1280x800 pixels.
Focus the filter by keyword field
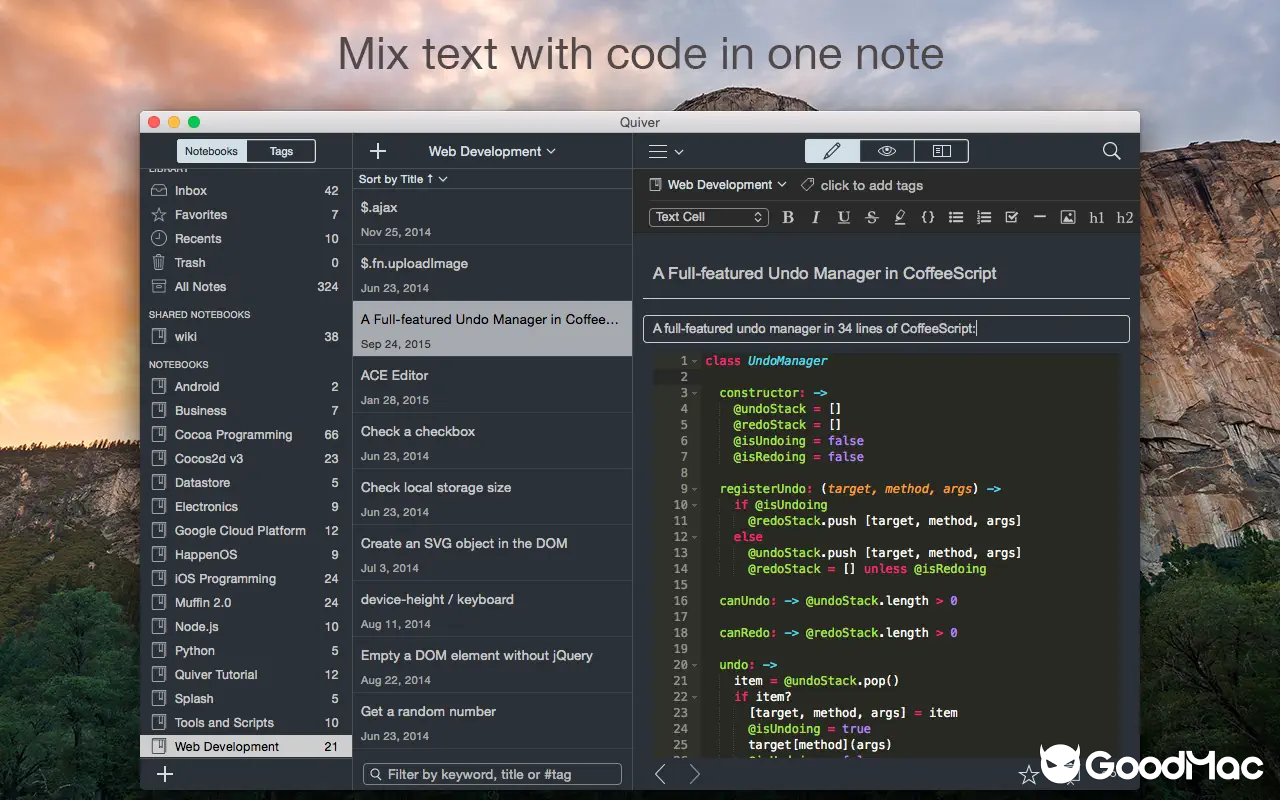pyautogui.click(x=492, y=774)
